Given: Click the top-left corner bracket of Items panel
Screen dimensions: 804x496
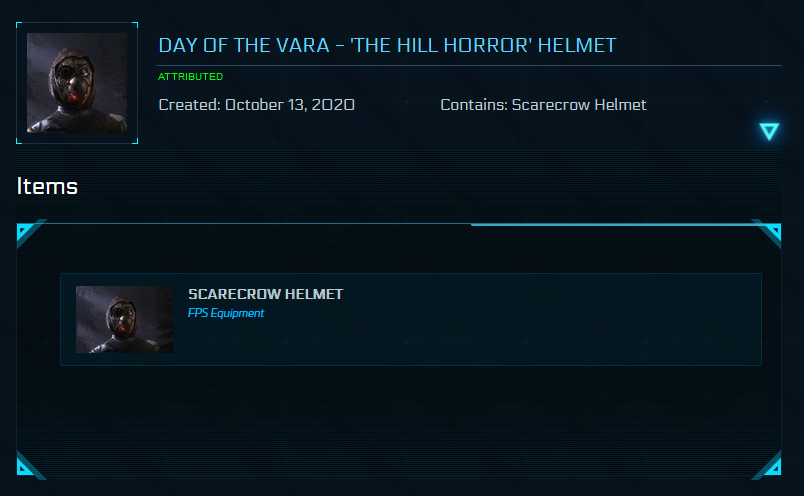Looking at the screenshot, I should [25, 233].
